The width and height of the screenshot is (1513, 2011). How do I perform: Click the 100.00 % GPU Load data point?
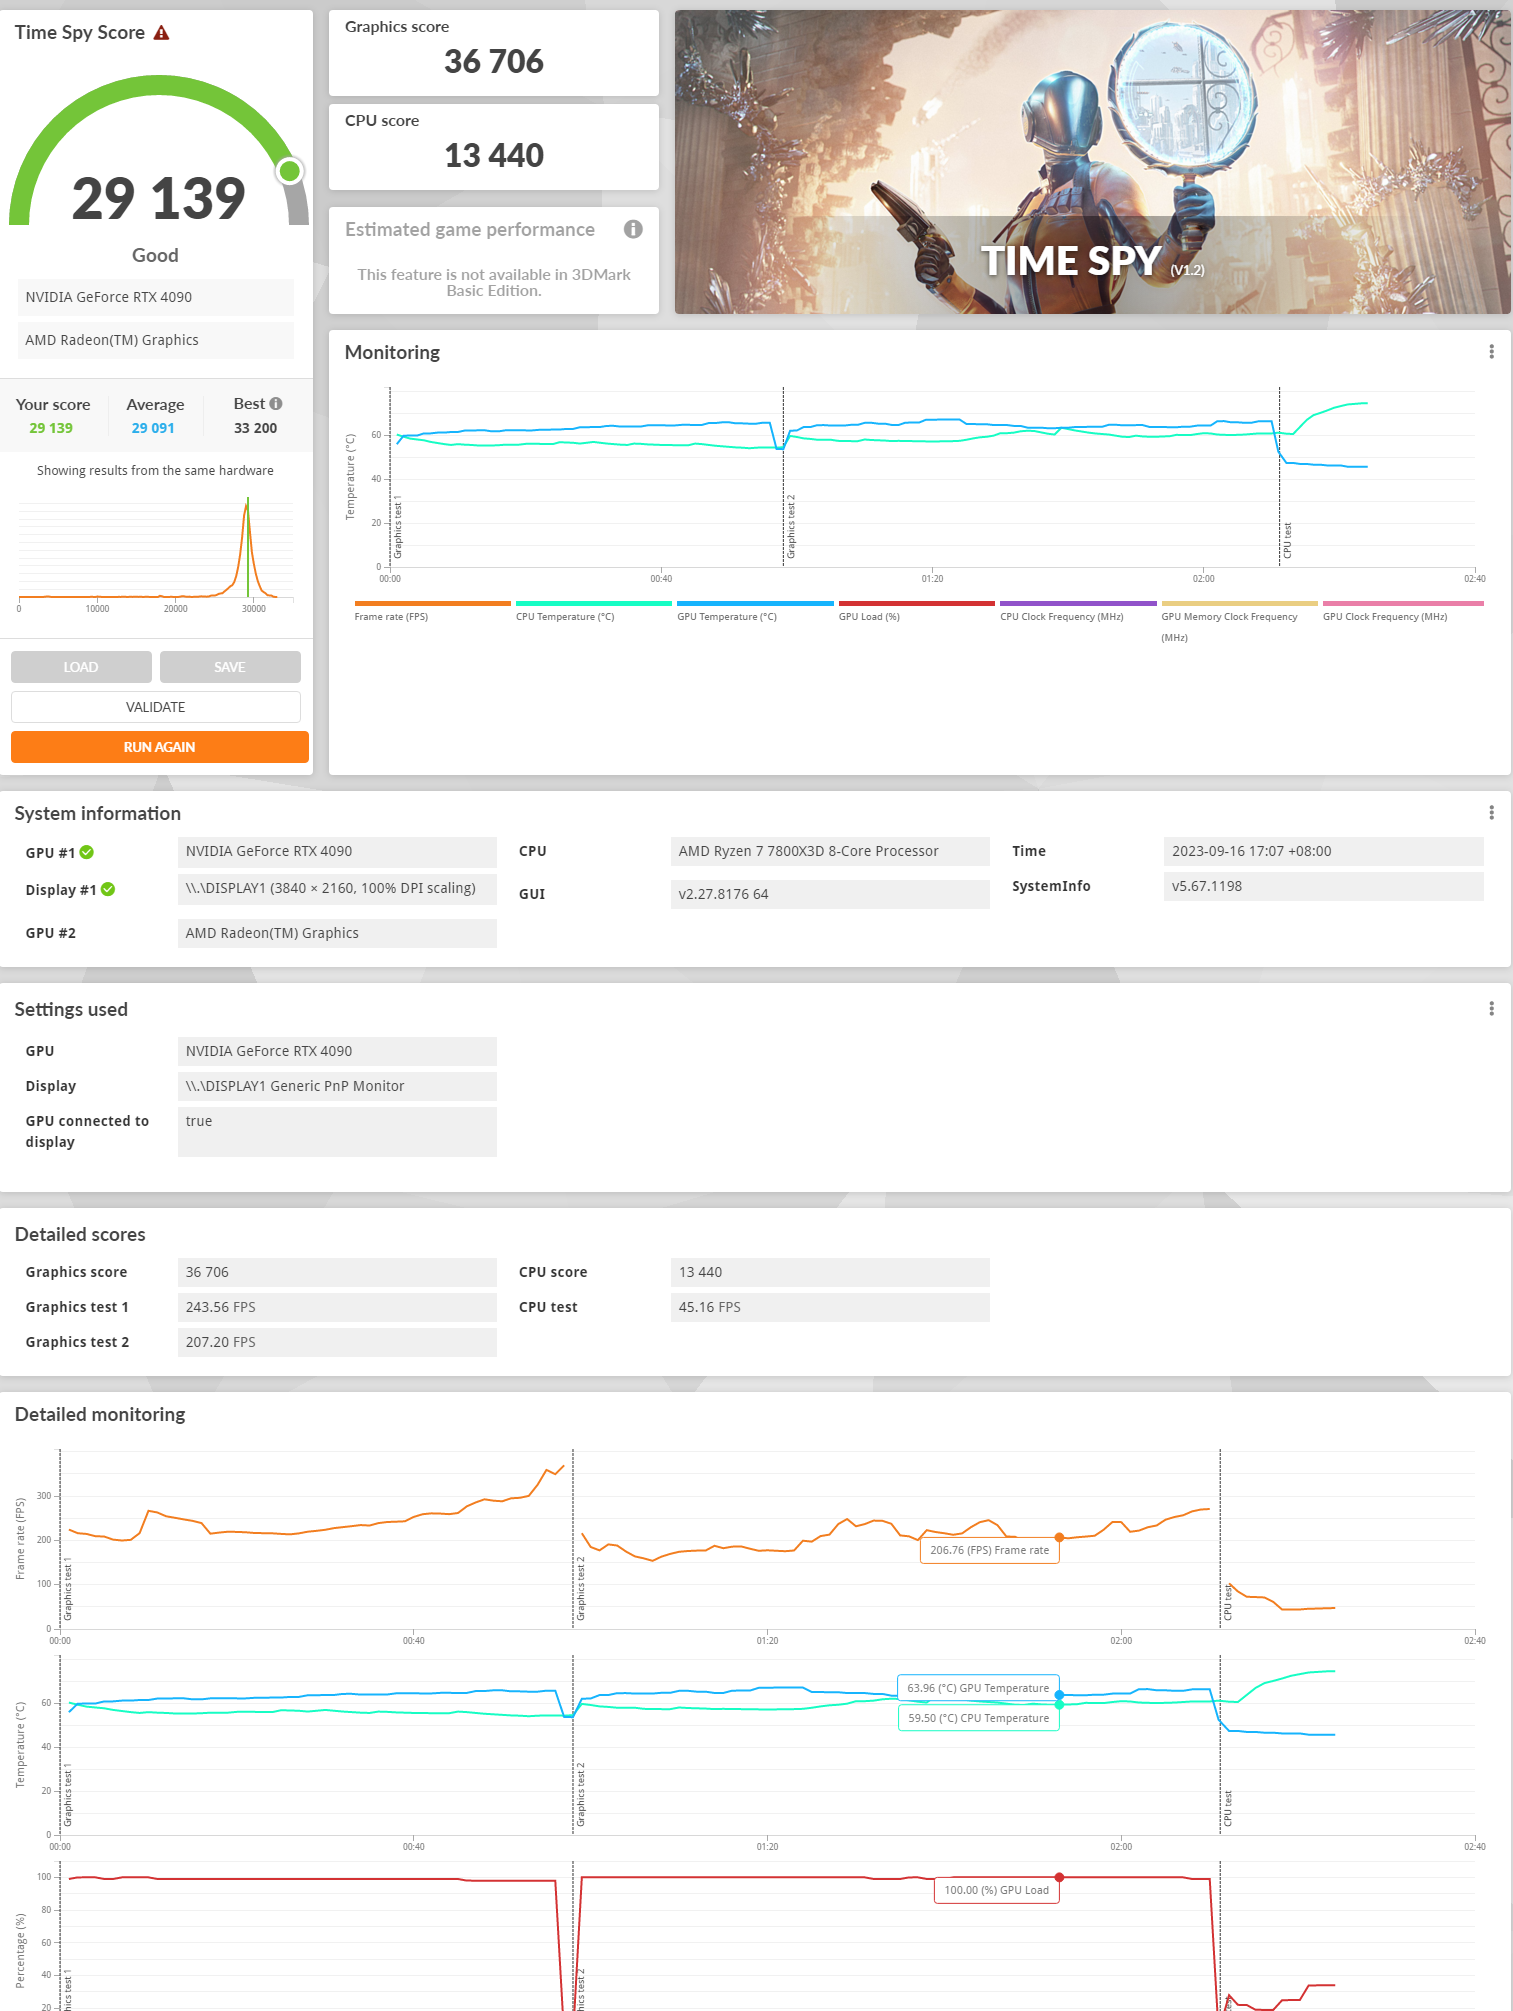tap(1059, 1877)
